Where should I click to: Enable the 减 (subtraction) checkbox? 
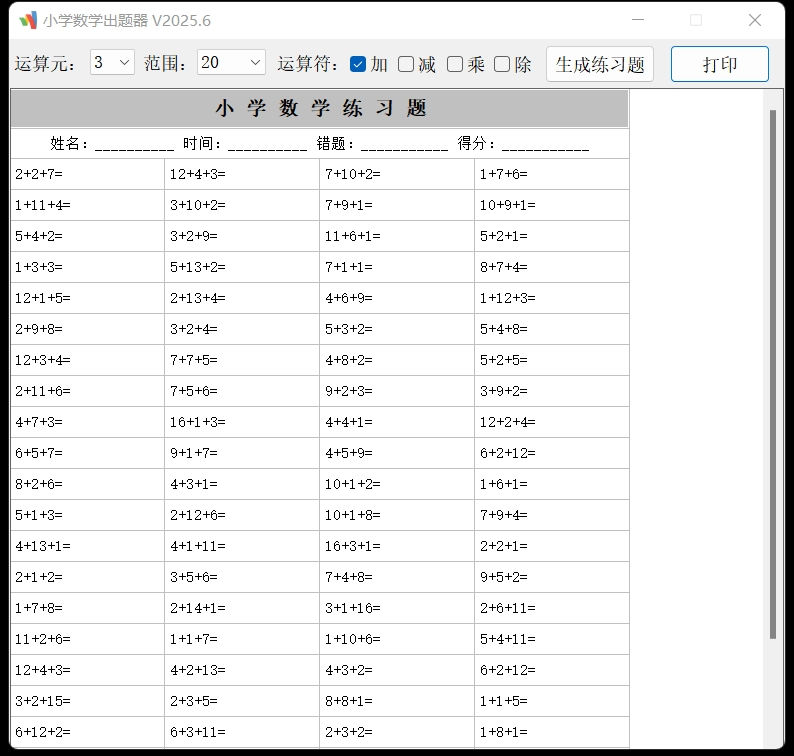(x=406, y=64)
